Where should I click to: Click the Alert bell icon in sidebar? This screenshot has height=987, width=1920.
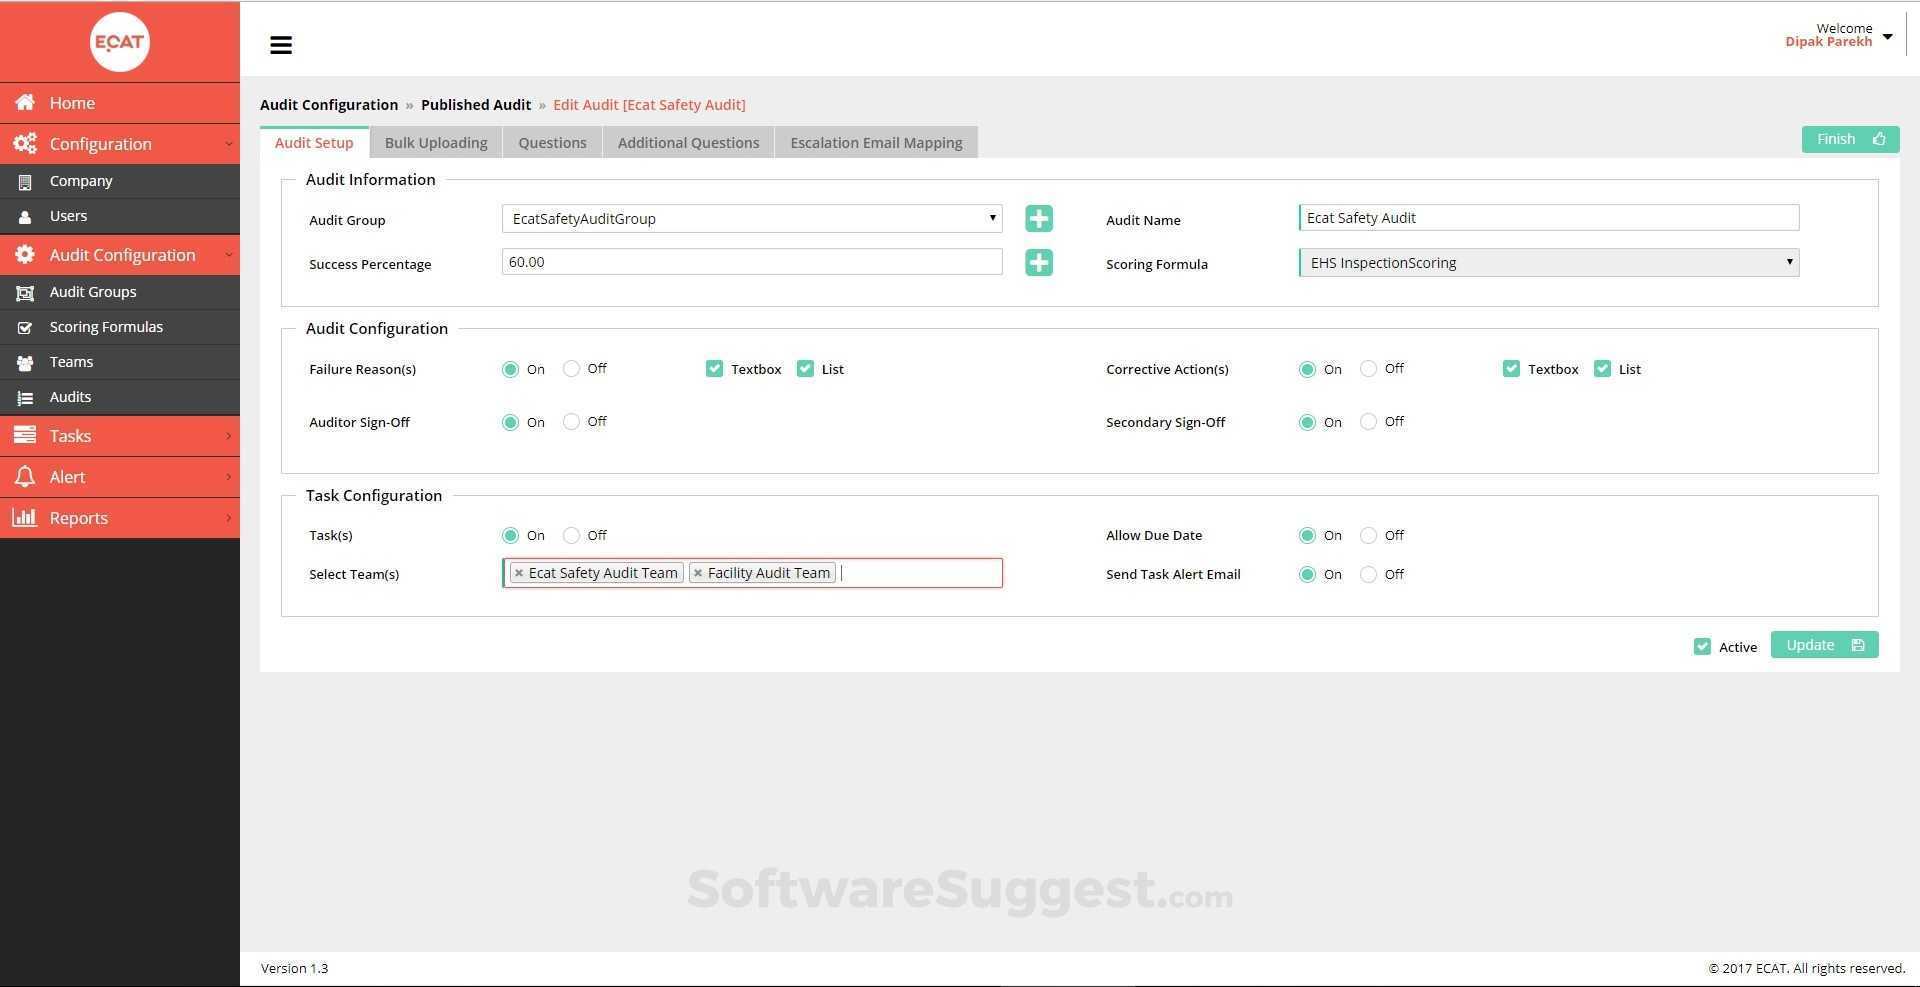point(25,476)
